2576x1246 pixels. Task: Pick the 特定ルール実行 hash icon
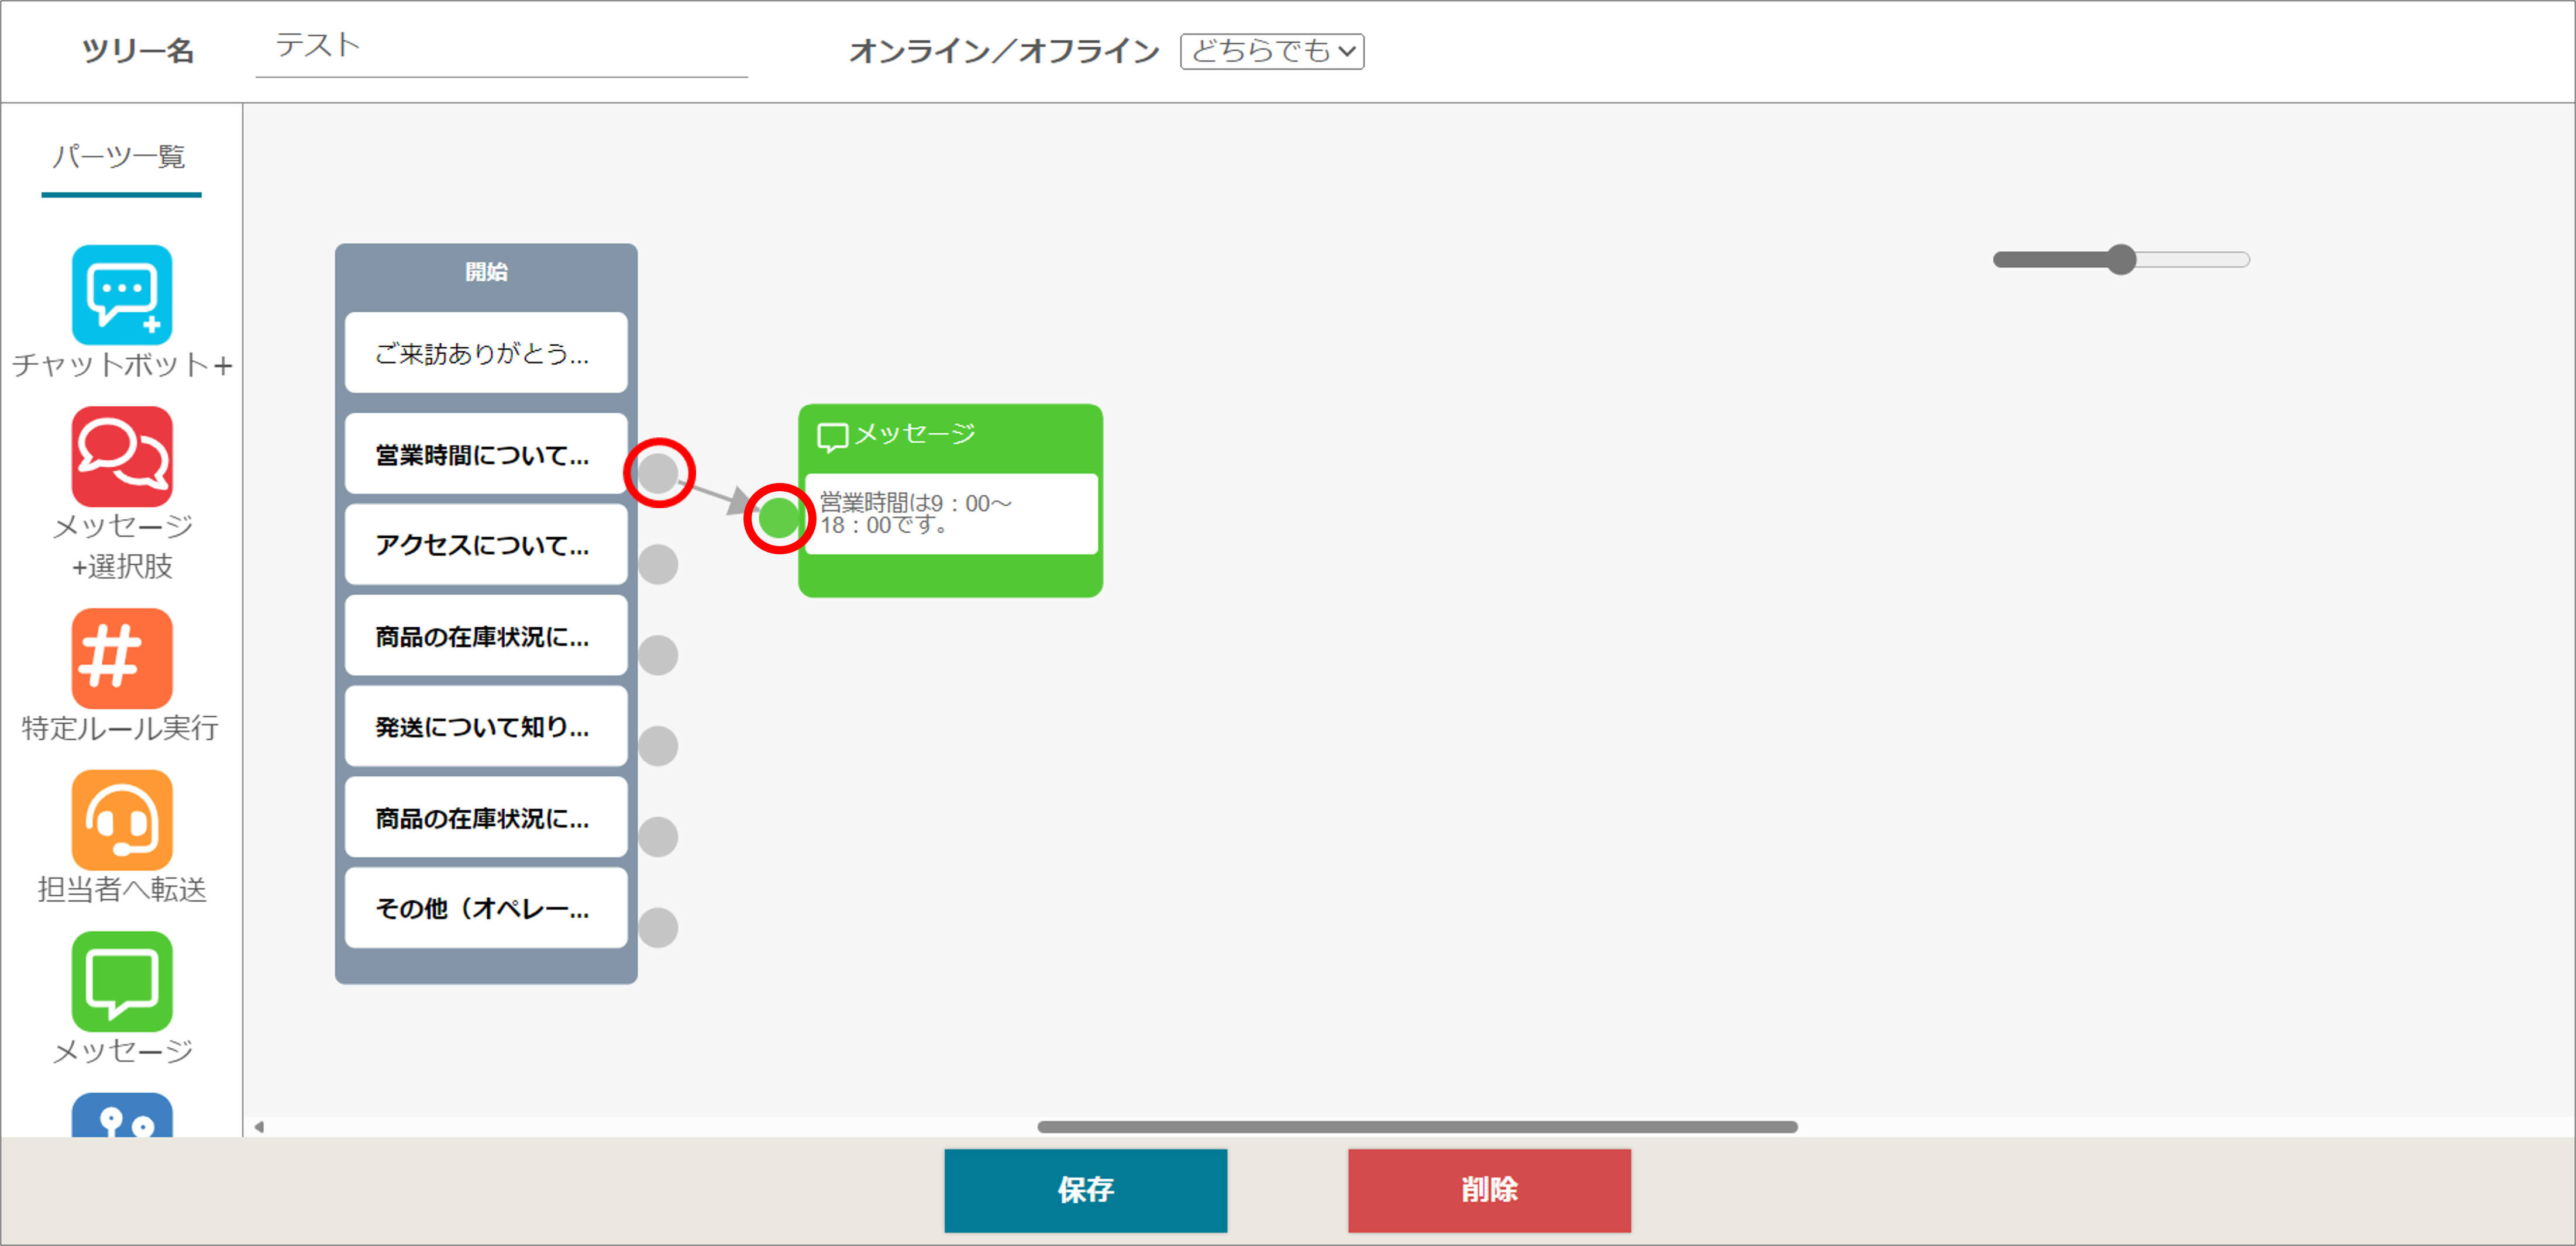[x=122, y=658]
